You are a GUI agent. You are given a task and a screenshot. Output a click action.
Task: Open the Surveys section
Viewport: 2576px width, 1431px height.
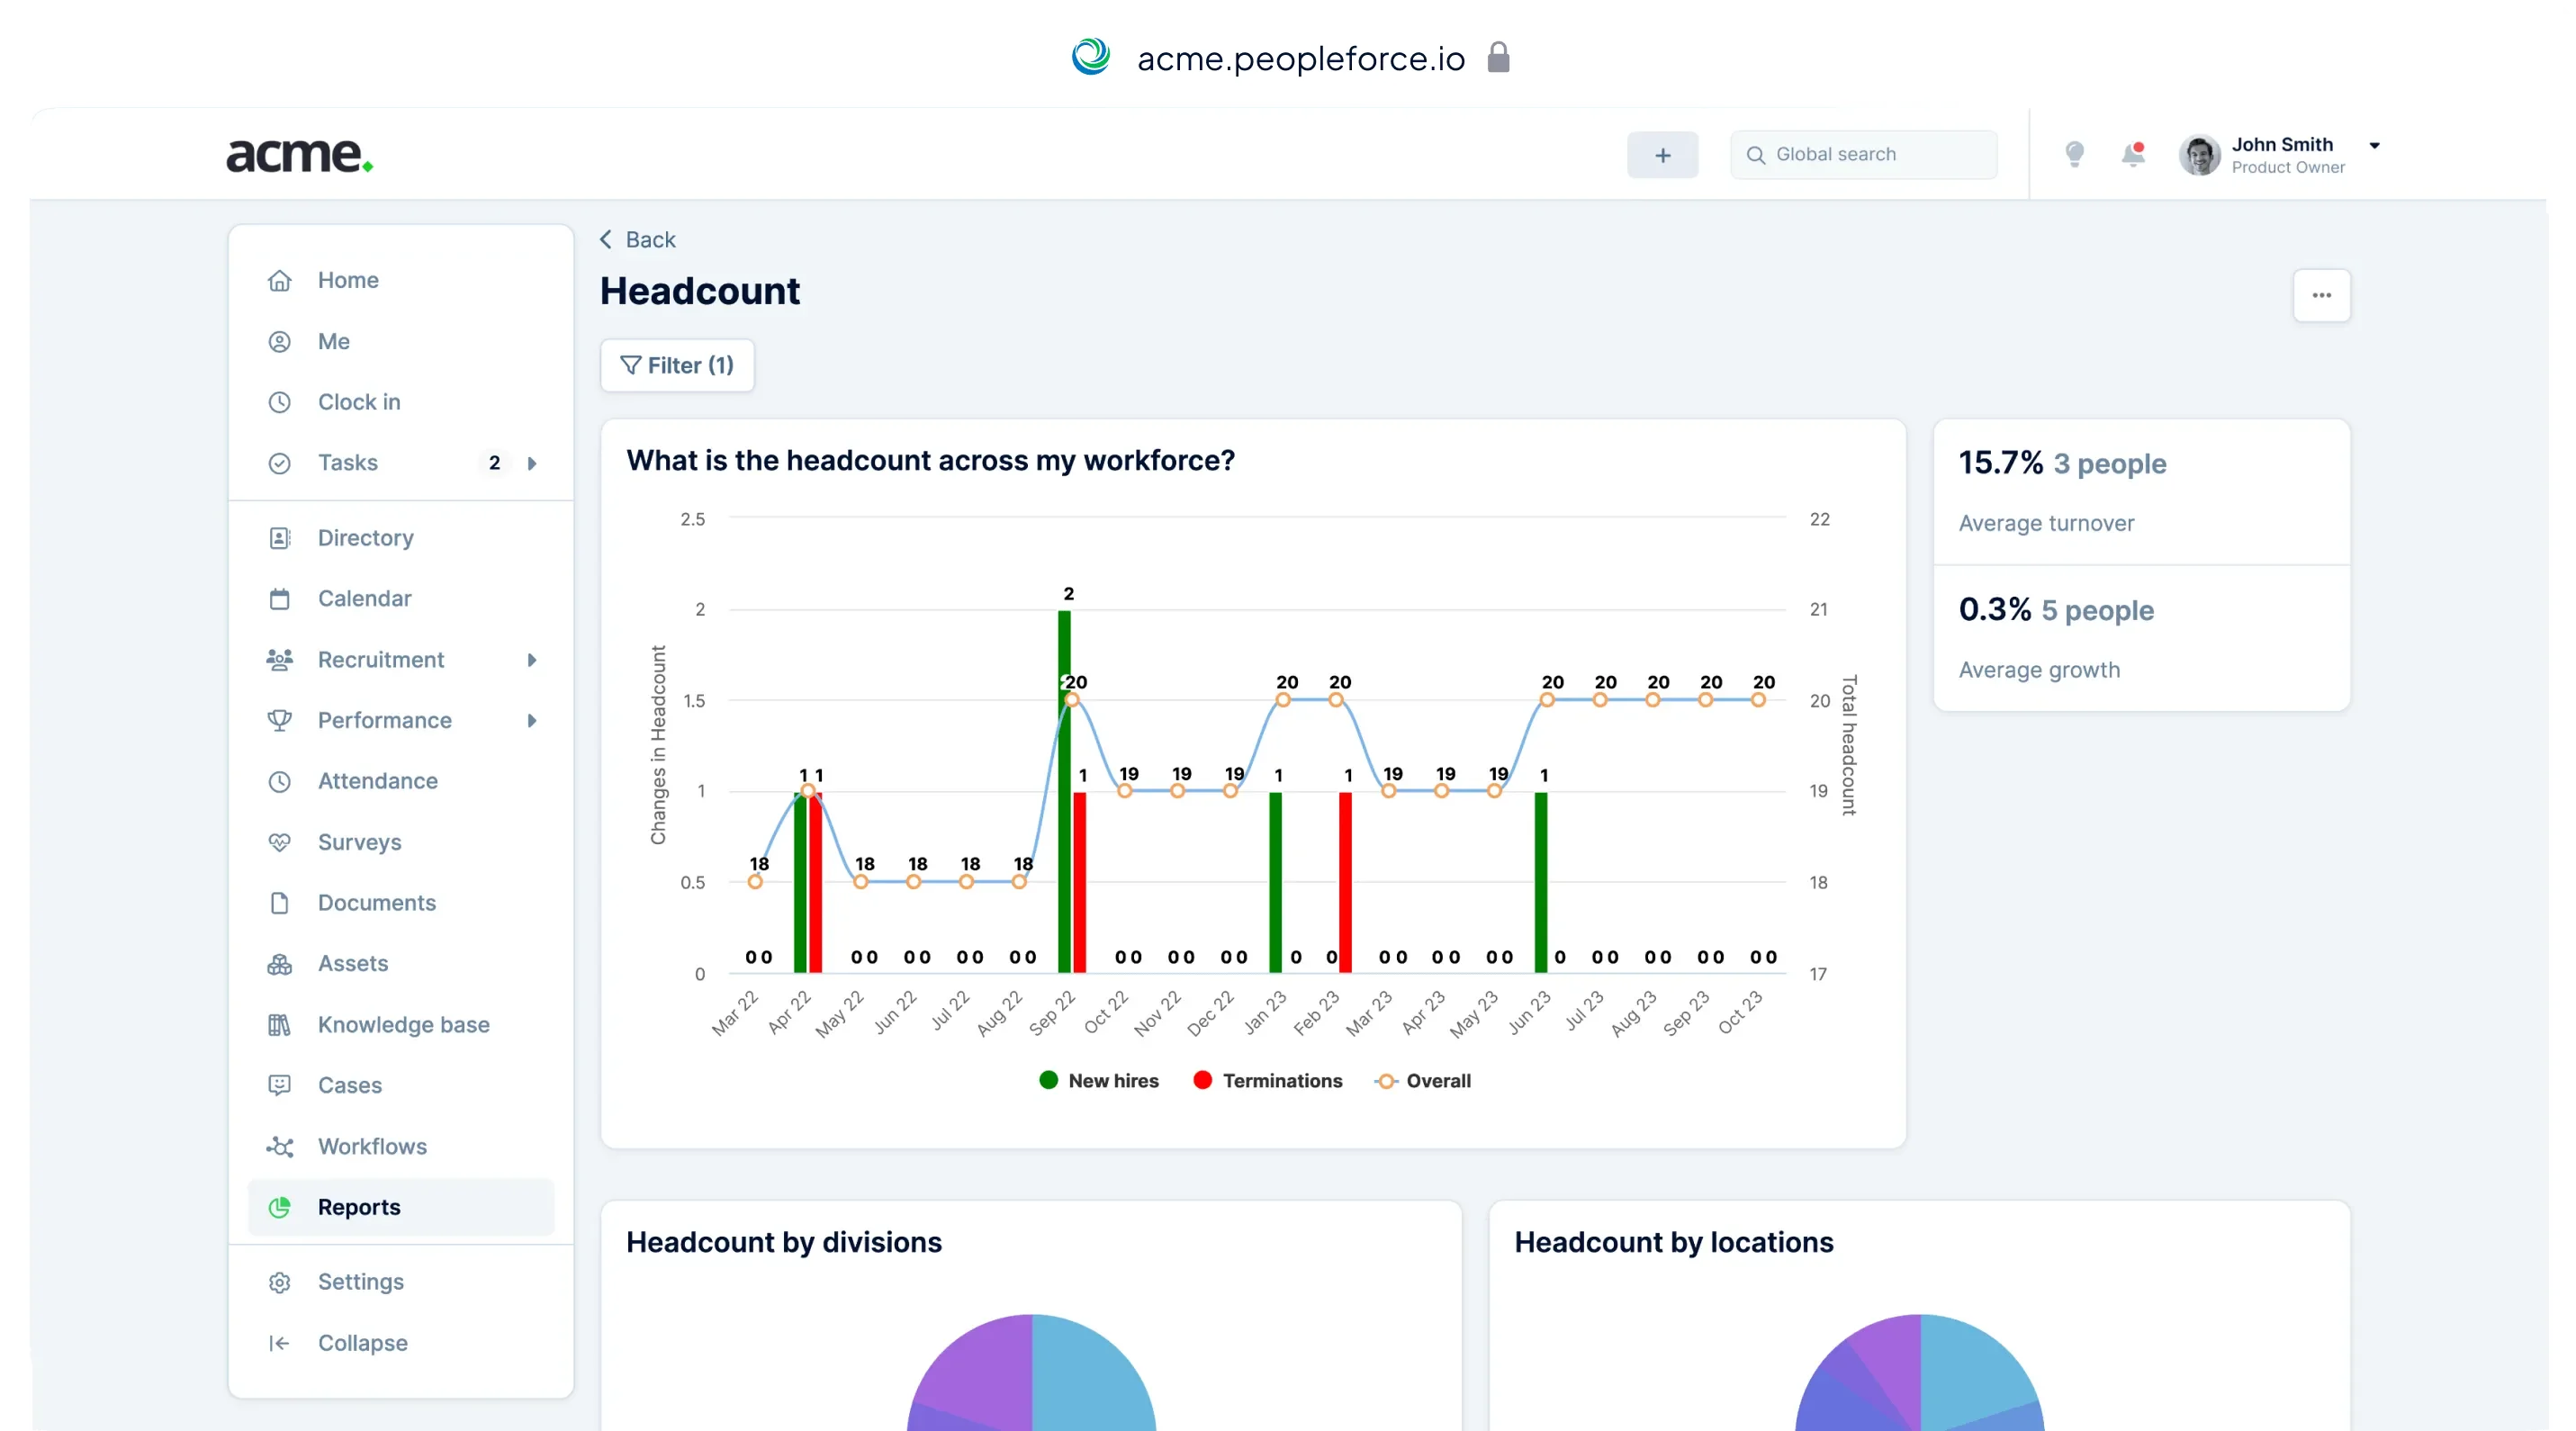[x=359, y=842]
